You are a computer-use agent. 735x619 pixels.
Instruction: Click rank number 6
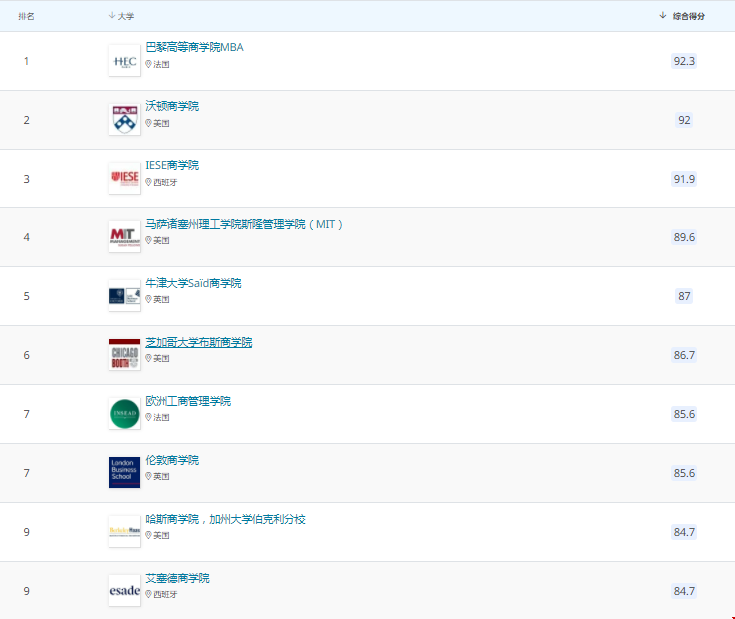(x=27, y=355)
